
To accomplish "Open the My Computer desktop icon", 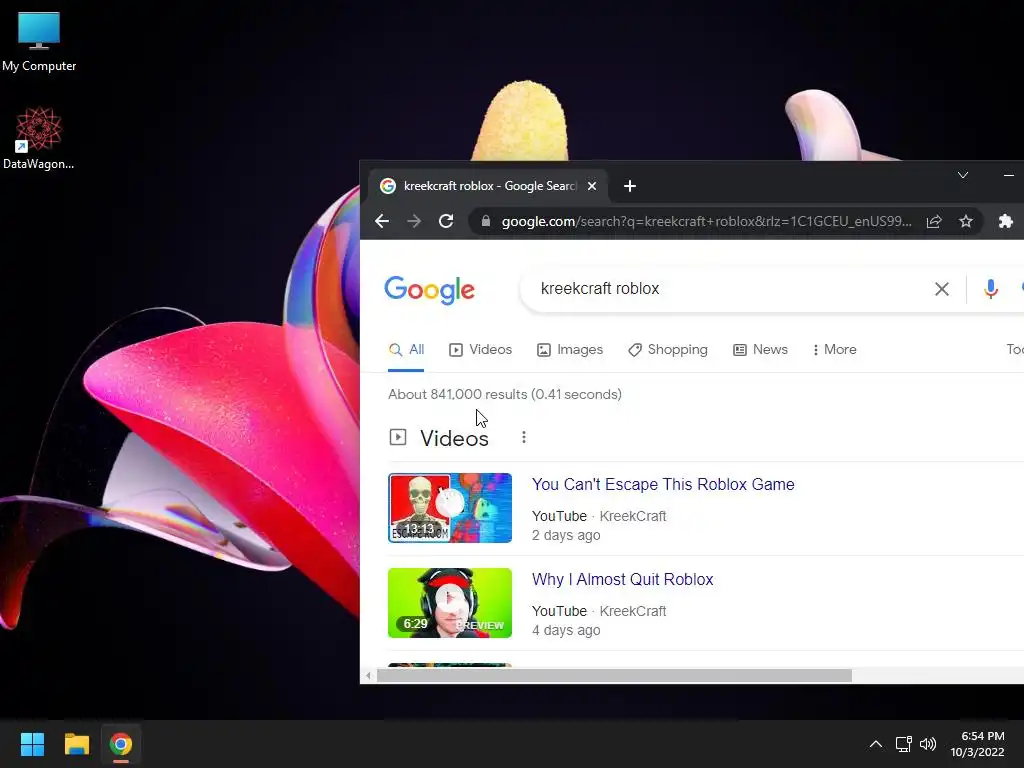I will coord(39,41).
